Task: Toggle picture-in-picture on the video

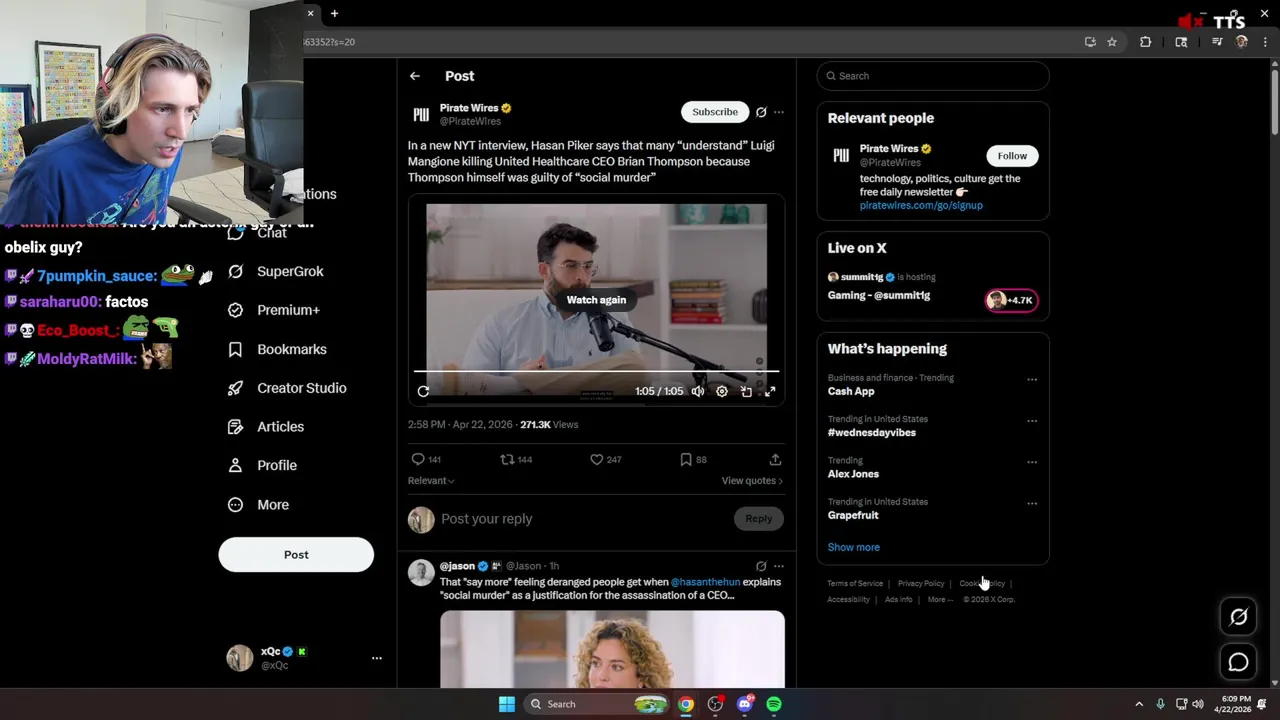Action: (x=746, y=392)
